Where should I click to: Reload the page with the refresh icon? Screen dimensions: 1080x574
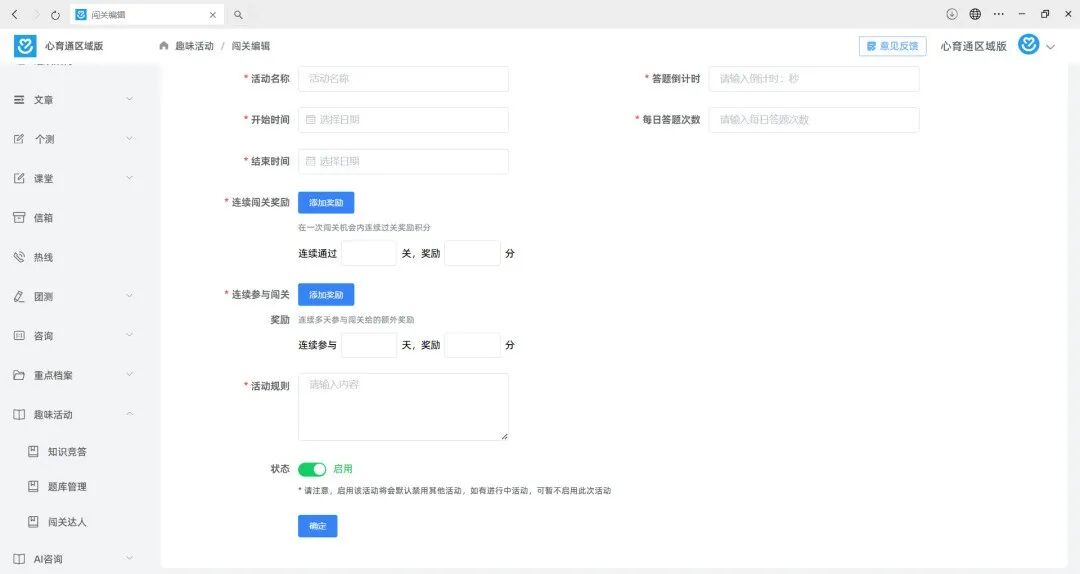tap(55, 14)
